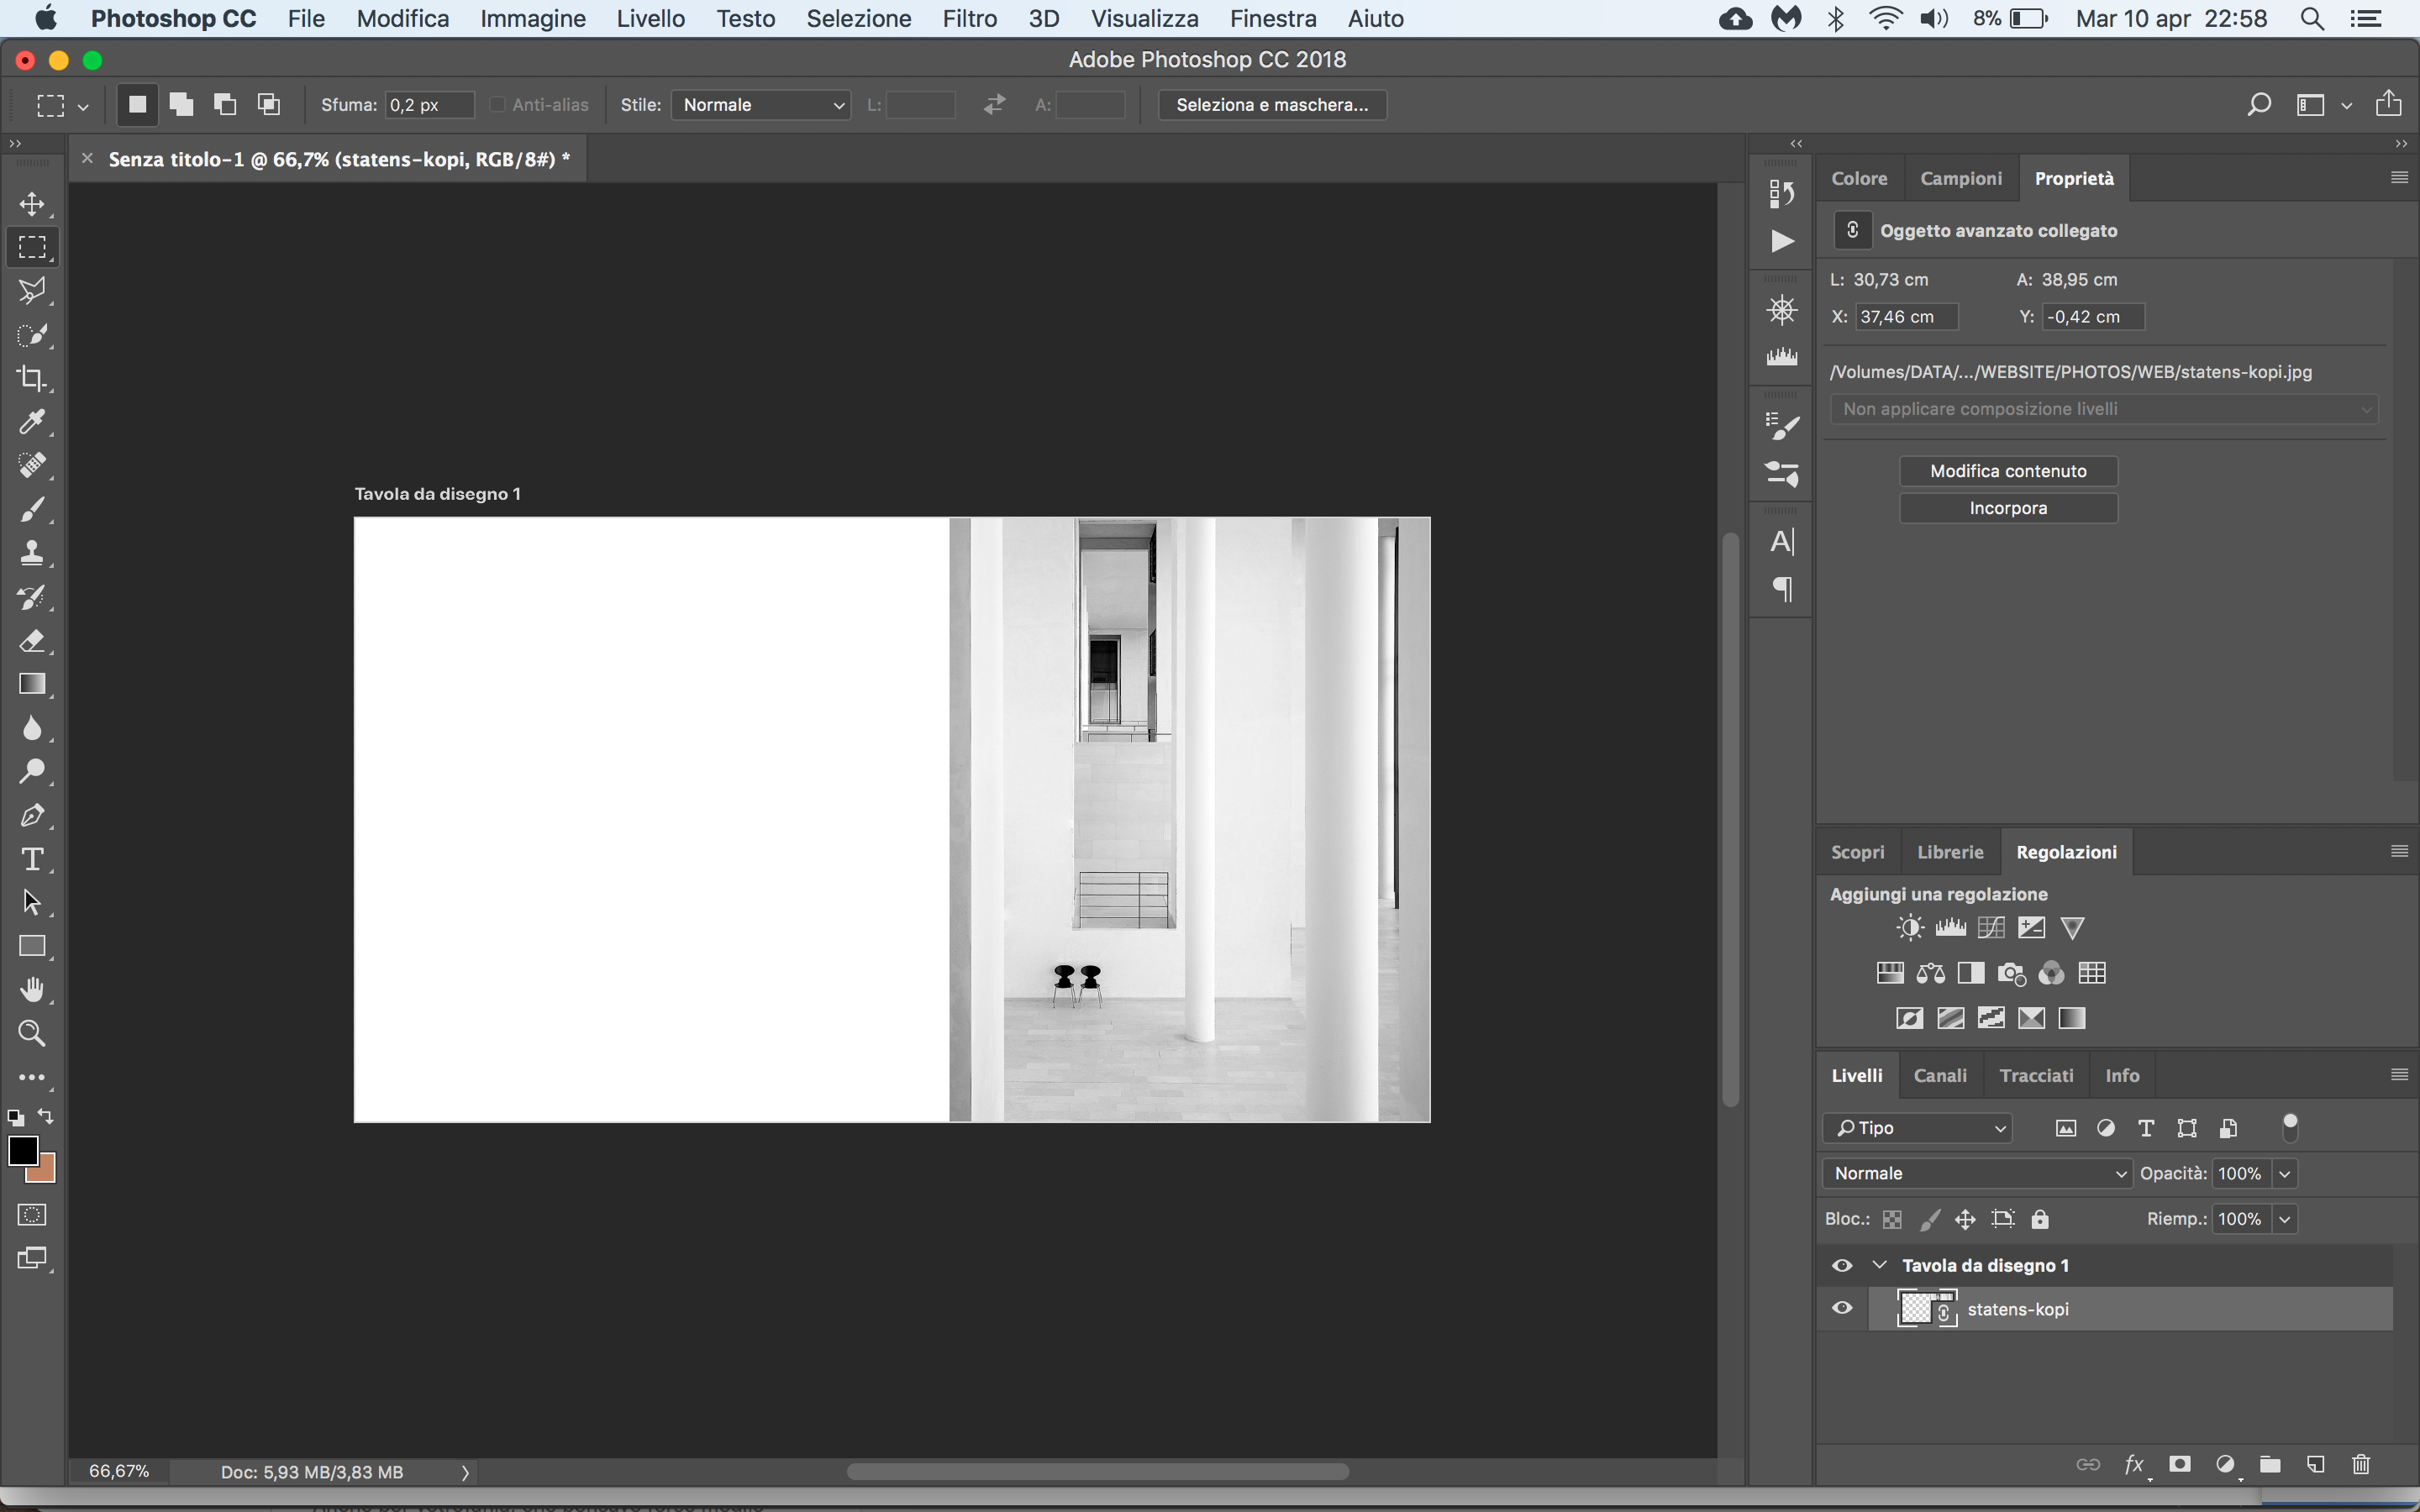Viewport: 2420px width, 1512px height.
Task: Create a new layer with bottom icon
Action: point(2315,1465)
